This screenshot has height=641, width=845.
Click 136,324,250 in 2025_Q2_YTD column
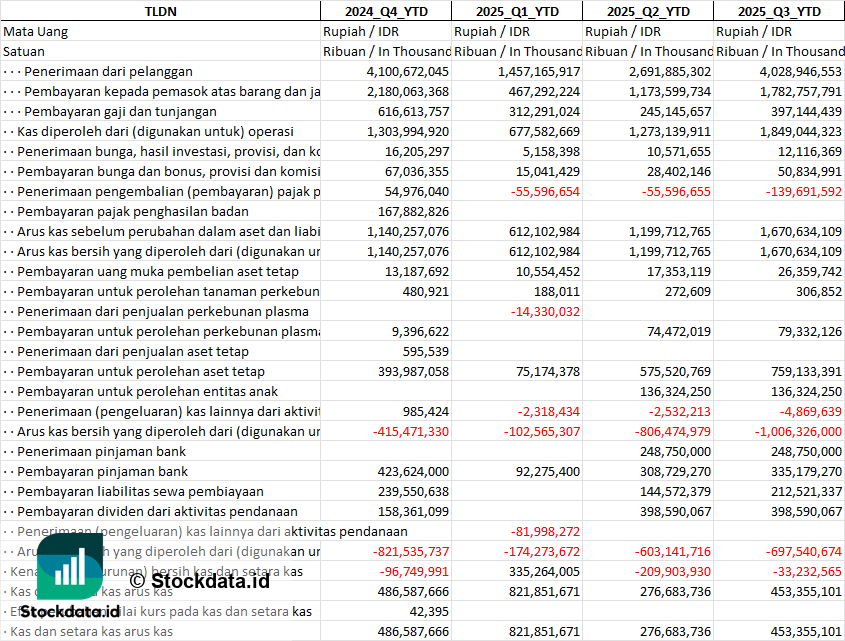coord(675,391)
